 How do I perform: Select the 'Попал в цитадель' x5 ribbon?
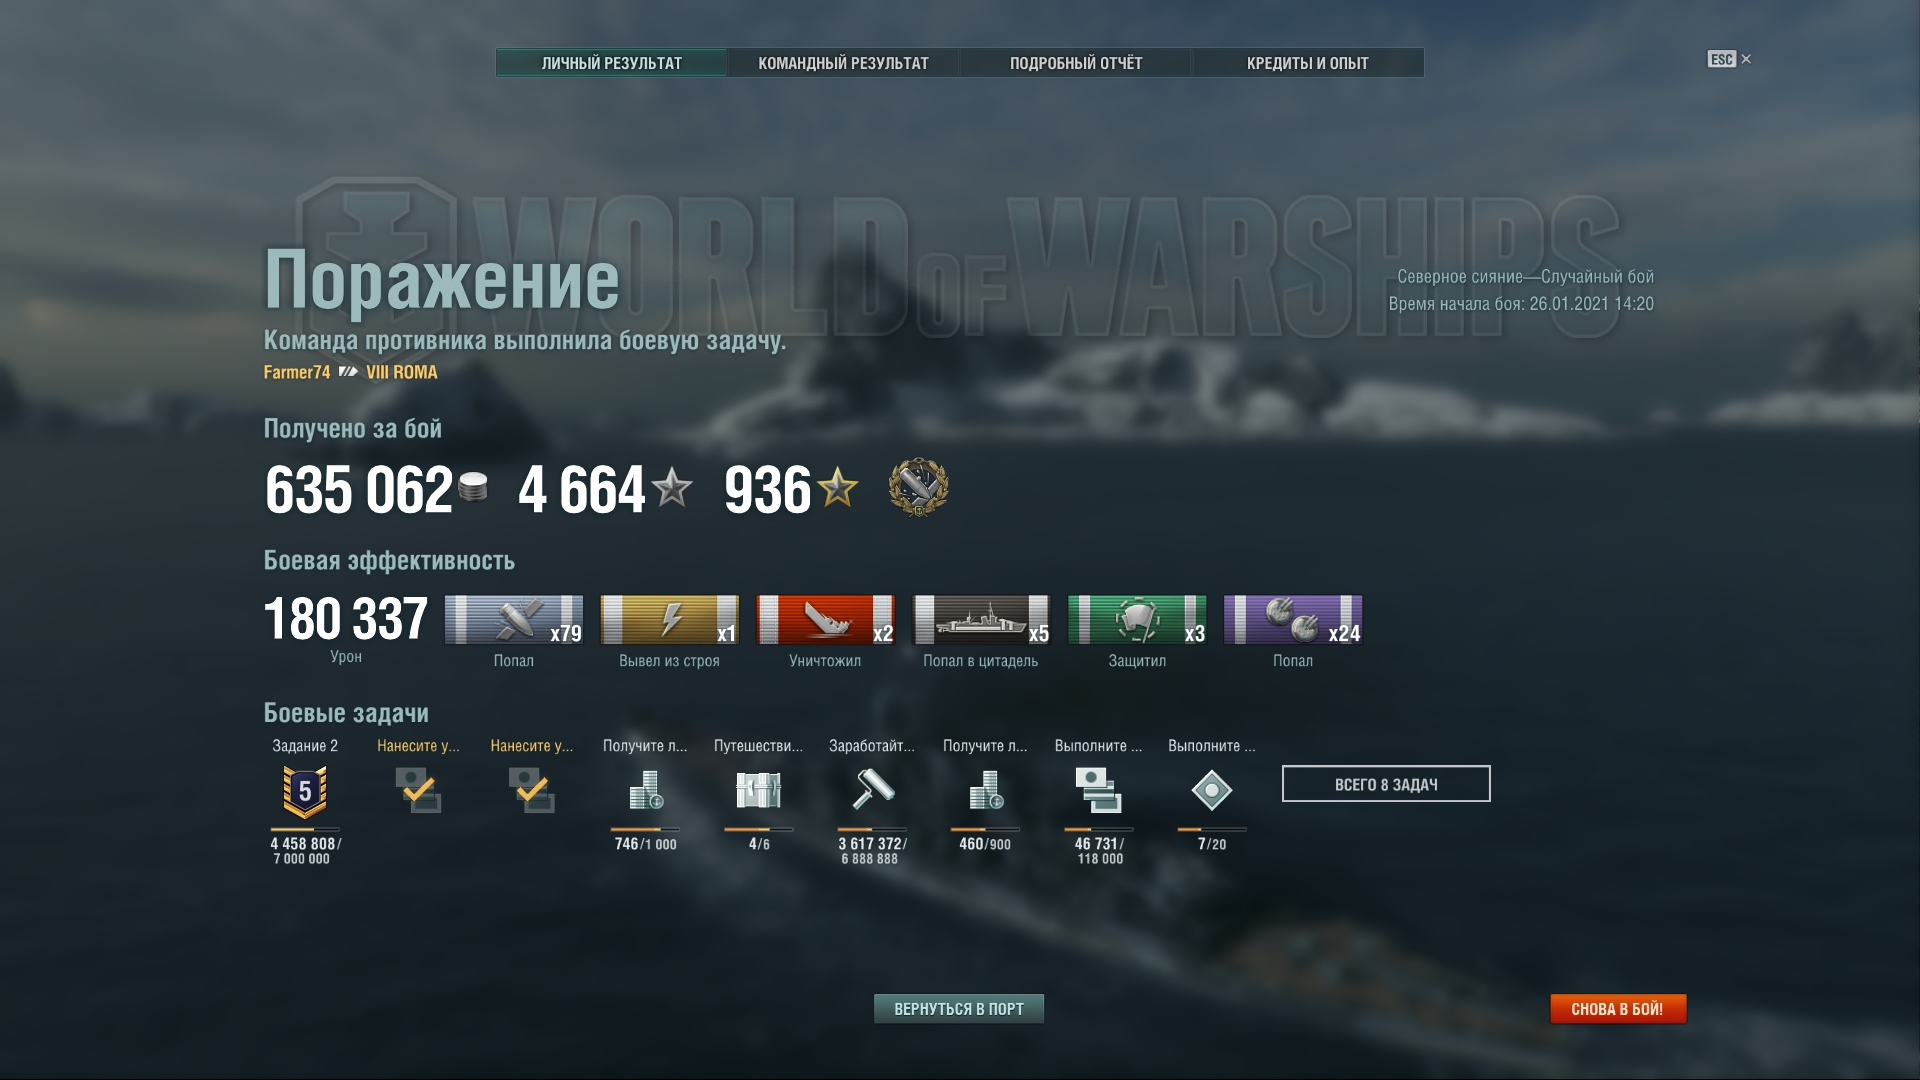pyautogui.click(x=981, y=620)
